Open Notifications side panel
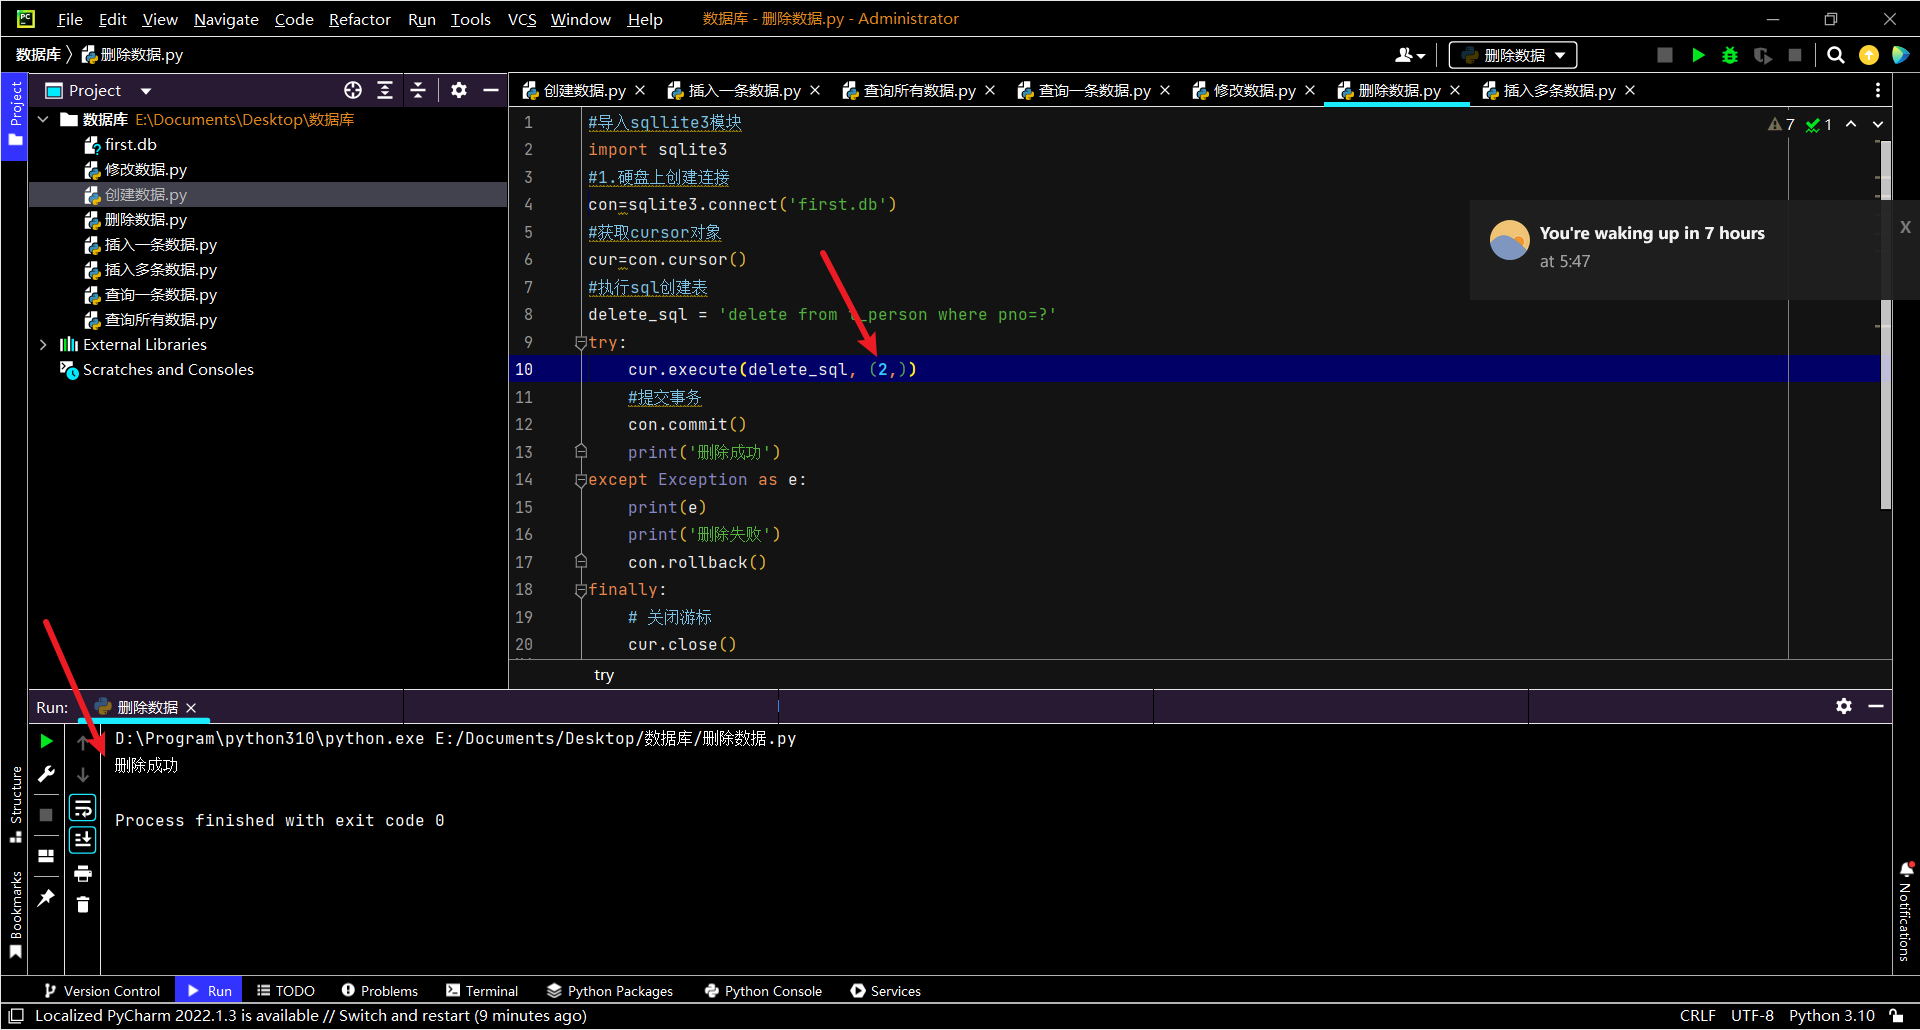The image size is (1920, 1030). tap(1905, 911)
